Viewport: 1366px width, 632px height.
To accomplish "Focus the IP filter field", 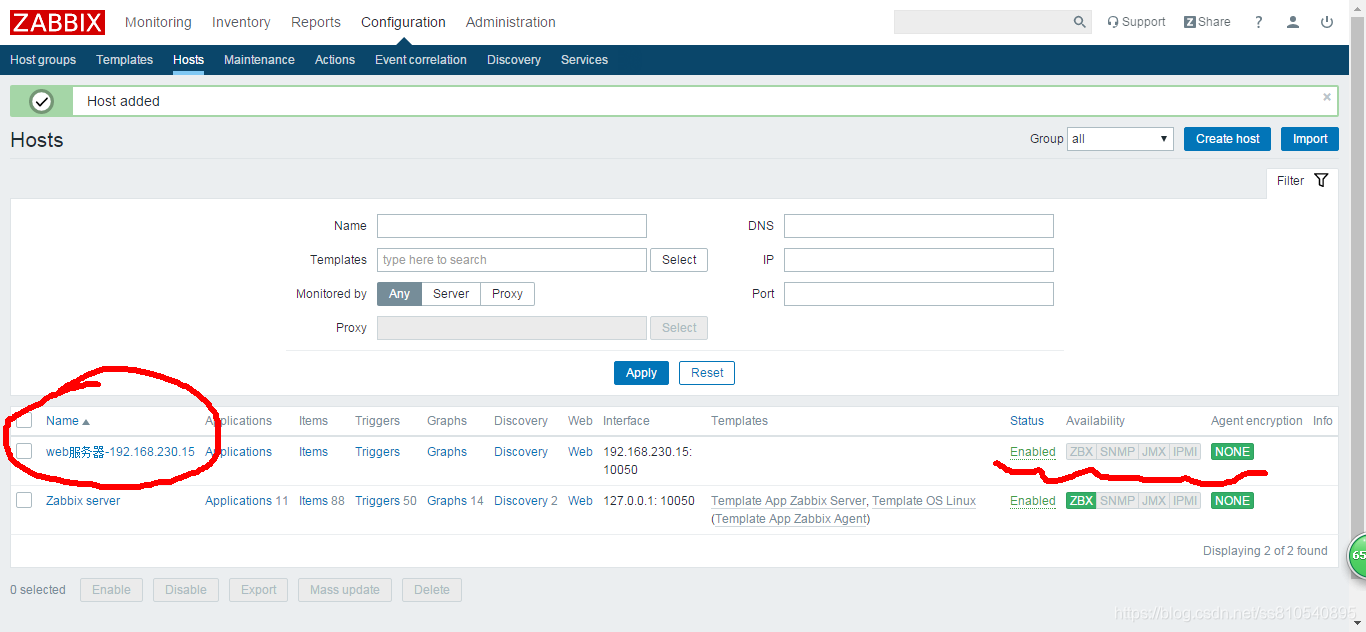I will tap(919, 260).
